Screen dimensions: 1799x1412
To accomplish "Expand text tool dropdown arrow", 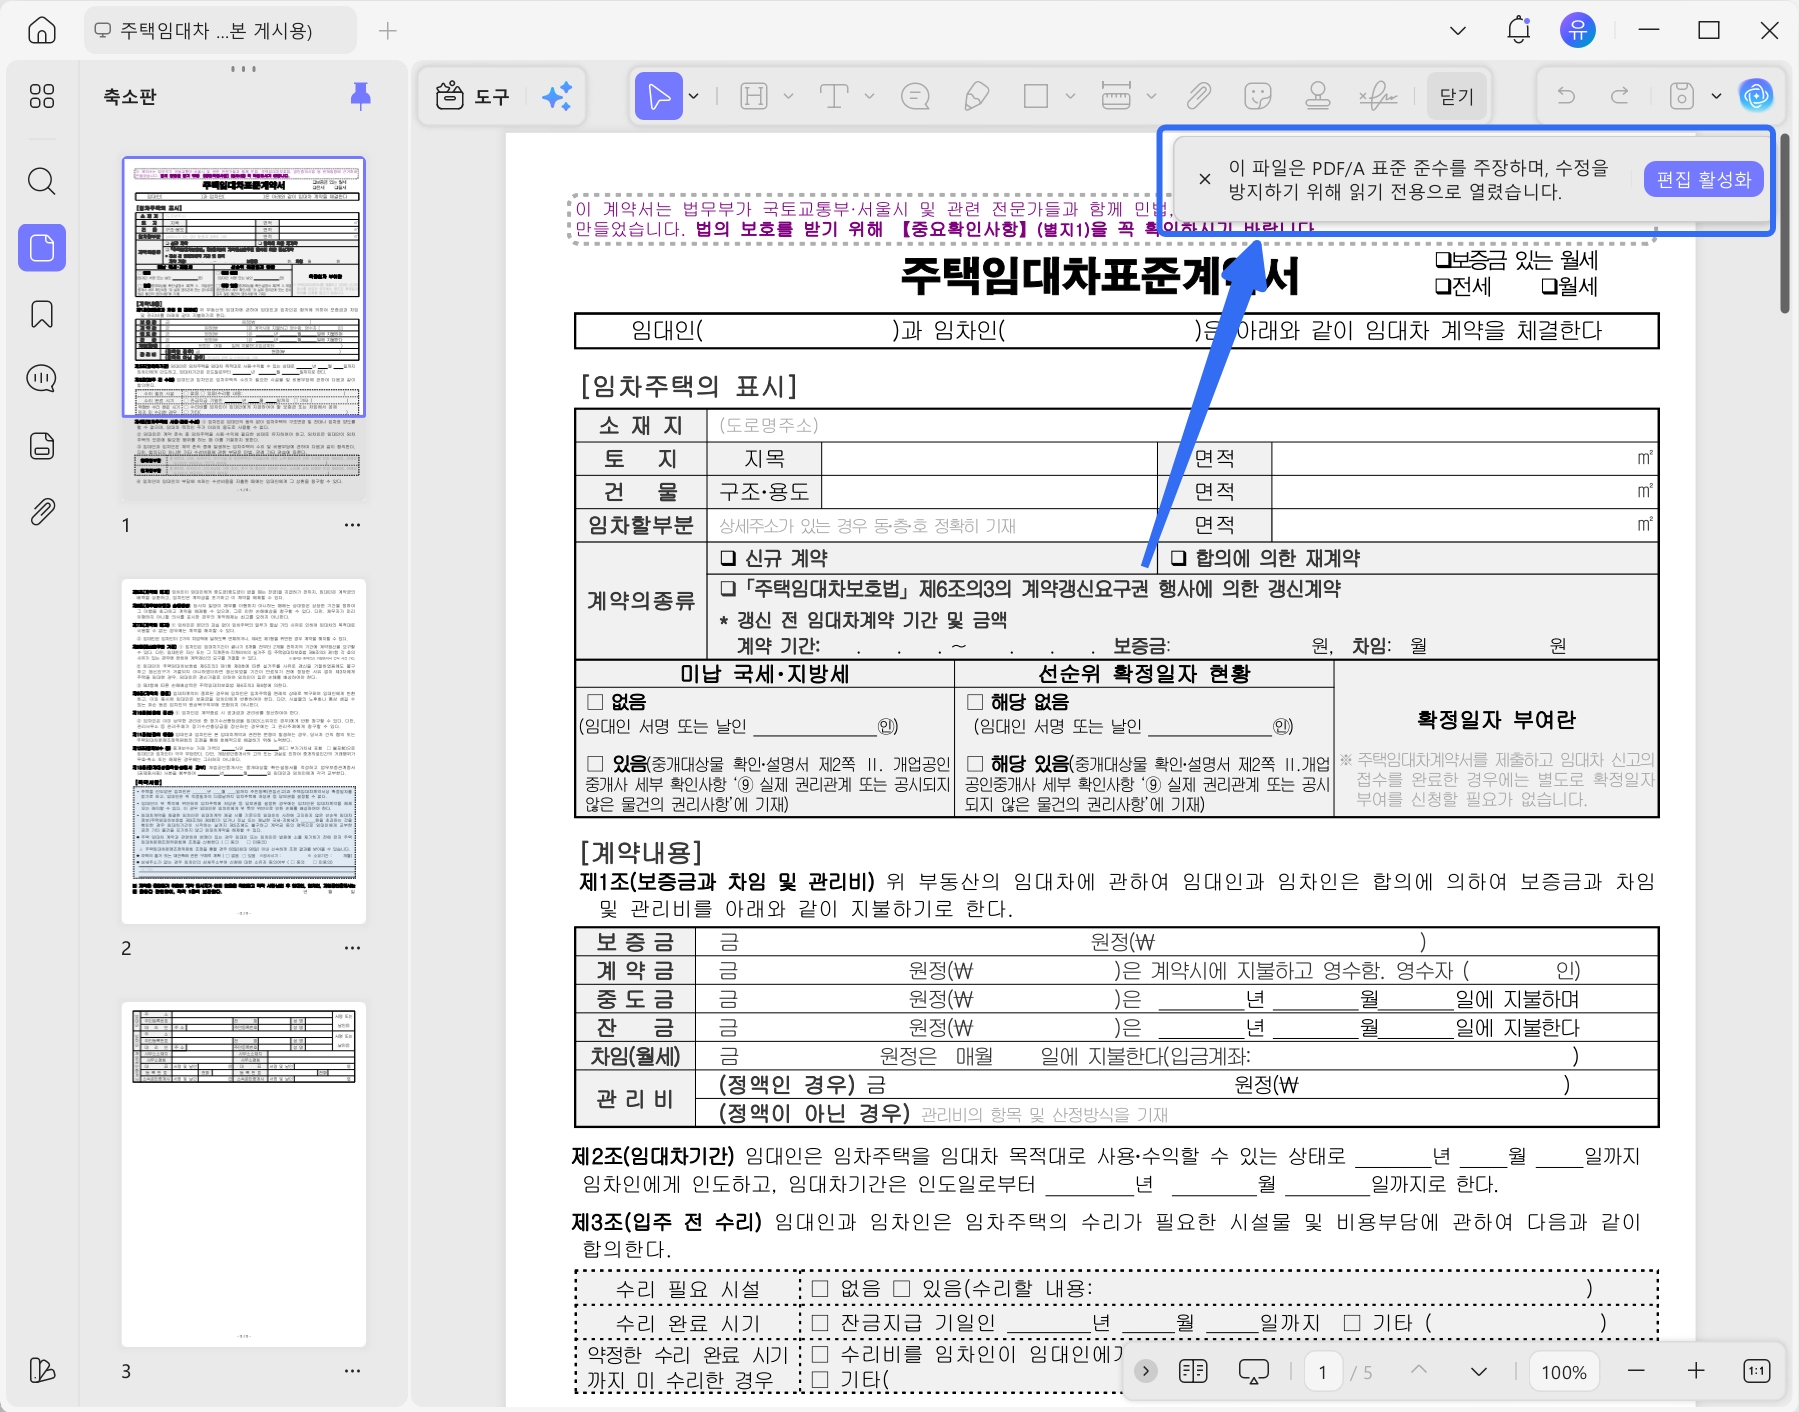I will 869,97.
